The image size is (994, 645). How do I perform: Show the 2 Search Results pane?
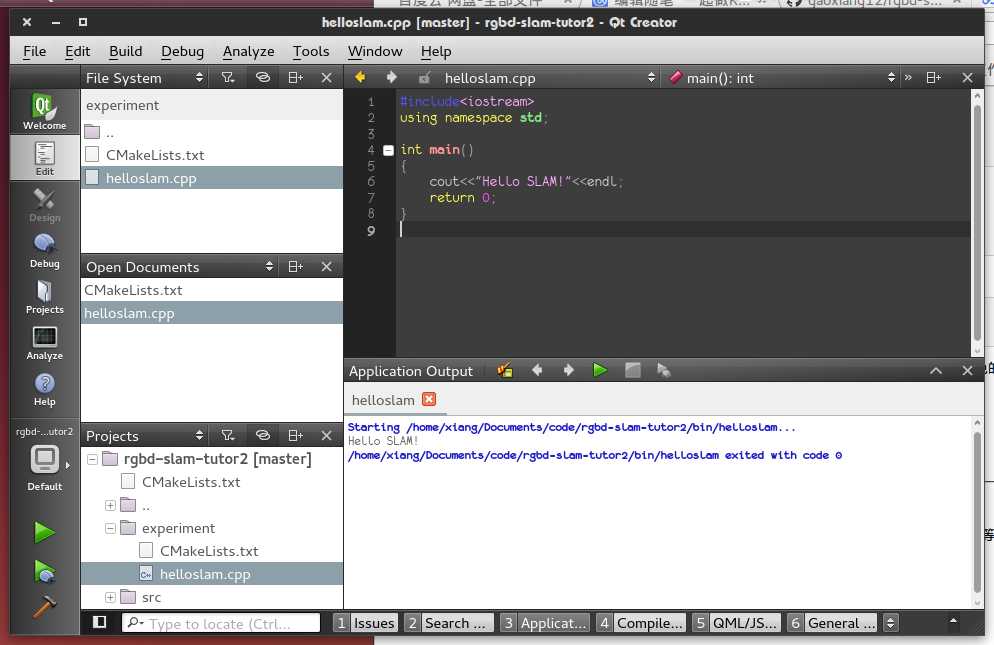(x=449, y=623)
